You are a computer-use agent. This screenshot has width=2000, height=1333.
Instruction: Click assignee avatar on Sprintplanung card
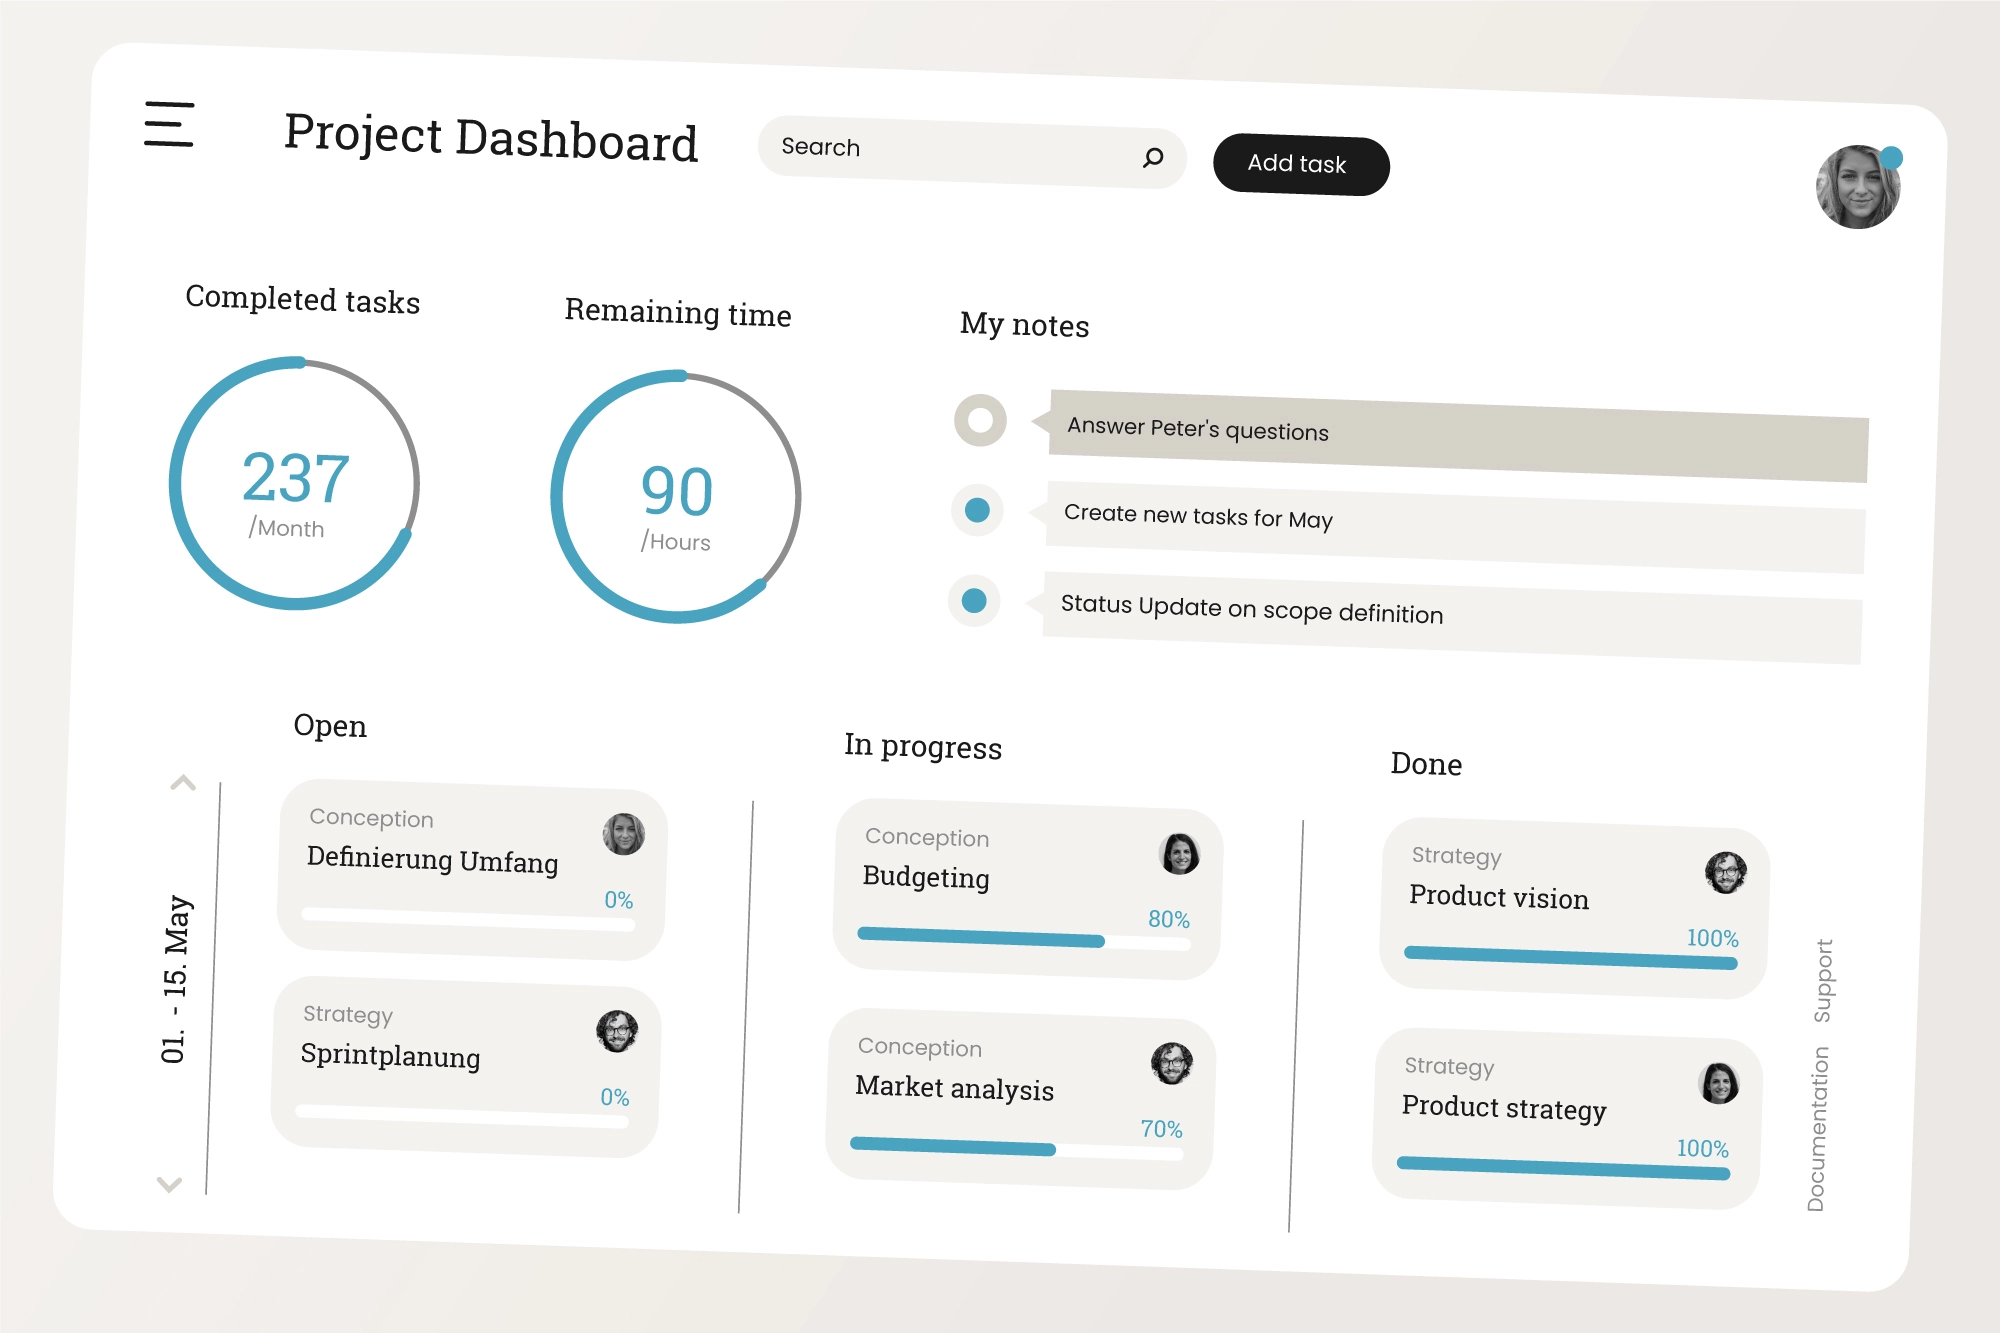pos(617,1031)
